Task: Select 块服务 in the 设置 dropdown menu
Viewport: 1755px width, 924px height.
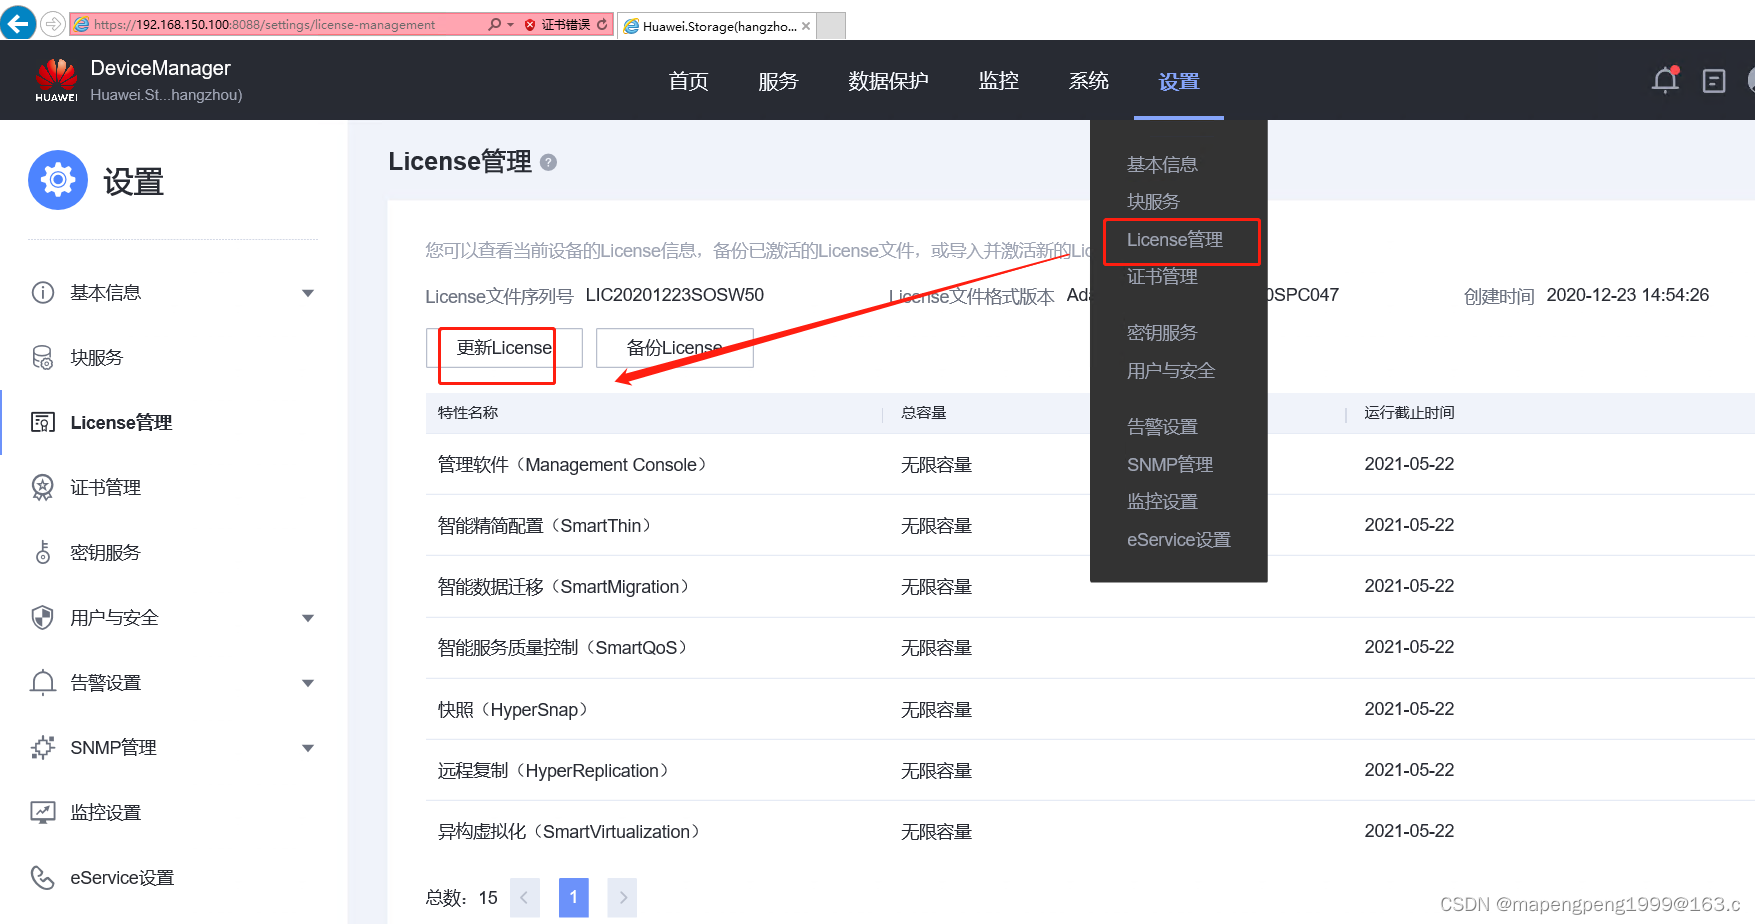Action: click(1153, 202)
